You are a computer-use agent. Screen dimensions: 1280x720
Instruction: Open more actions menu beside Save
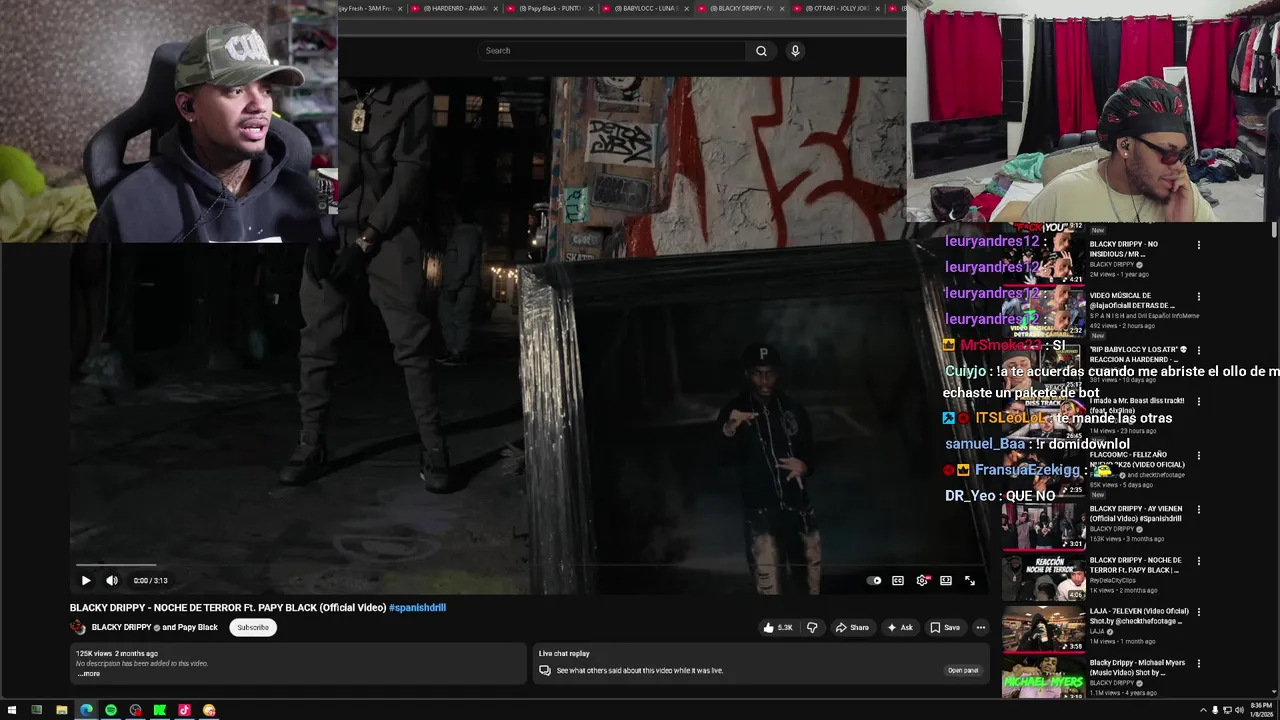coord(981,627)
